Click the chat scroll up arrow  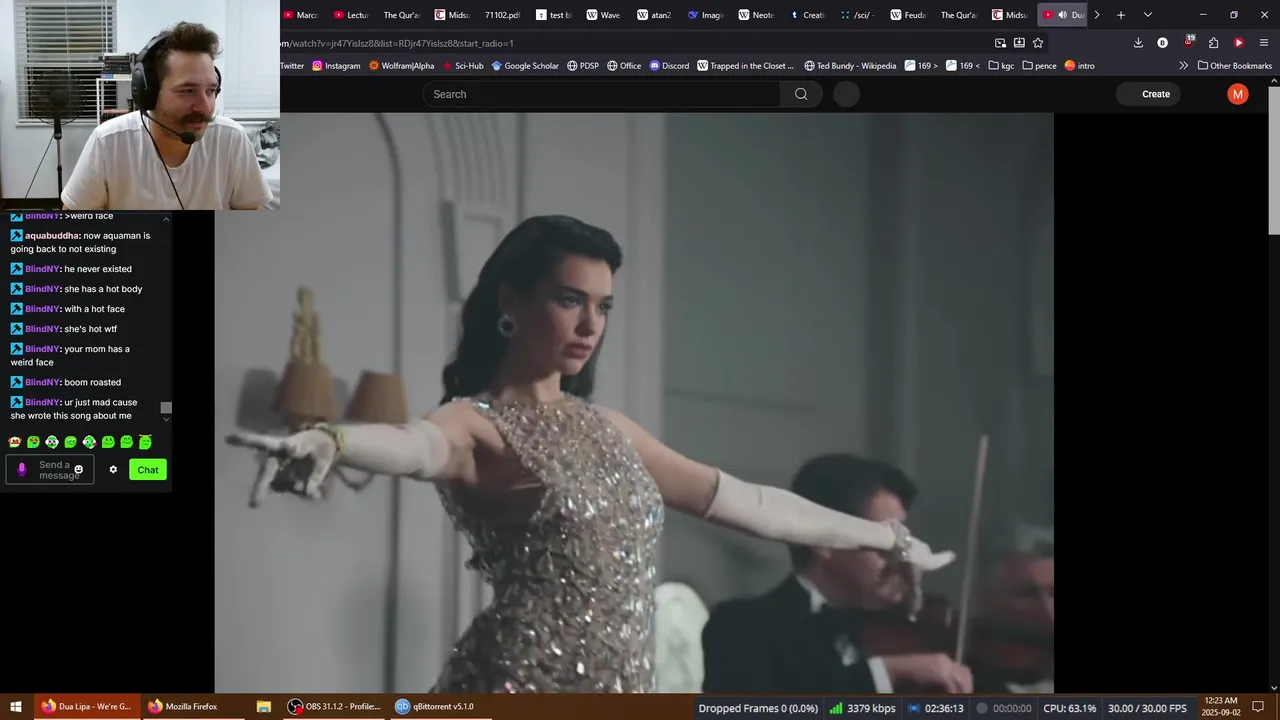click(166, 218)
